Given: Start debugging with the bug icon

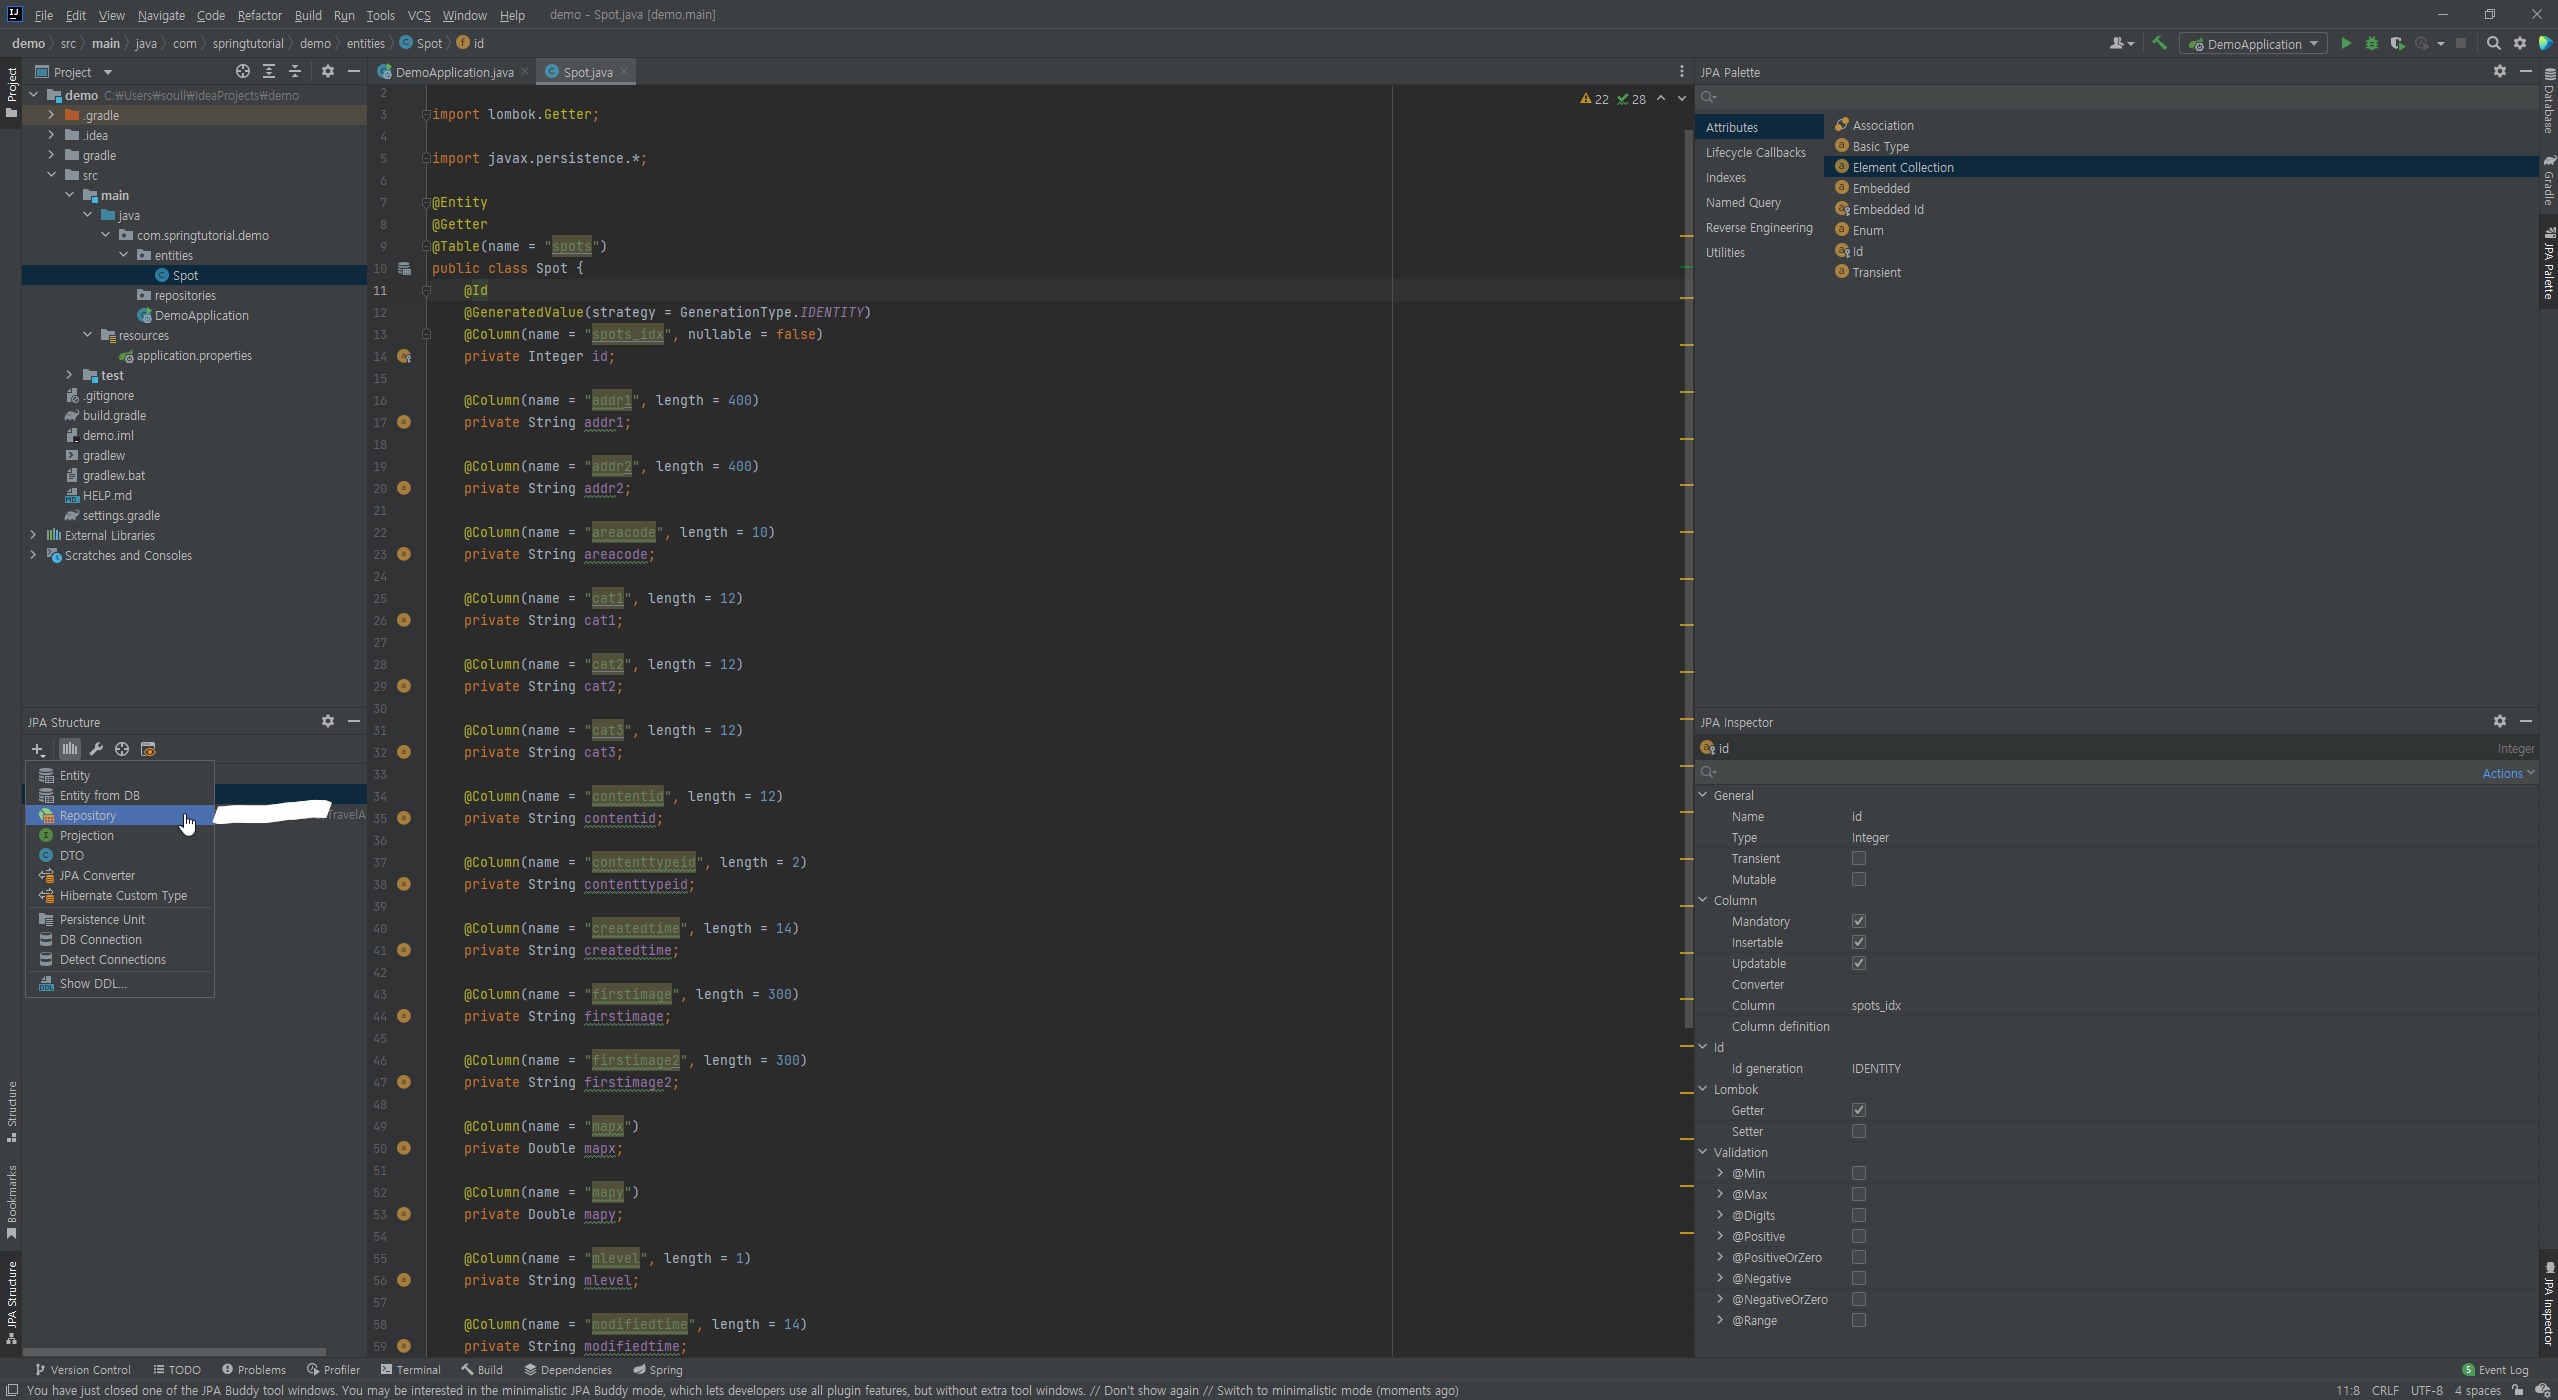Looking at the screenshot, I should 2371,43.
